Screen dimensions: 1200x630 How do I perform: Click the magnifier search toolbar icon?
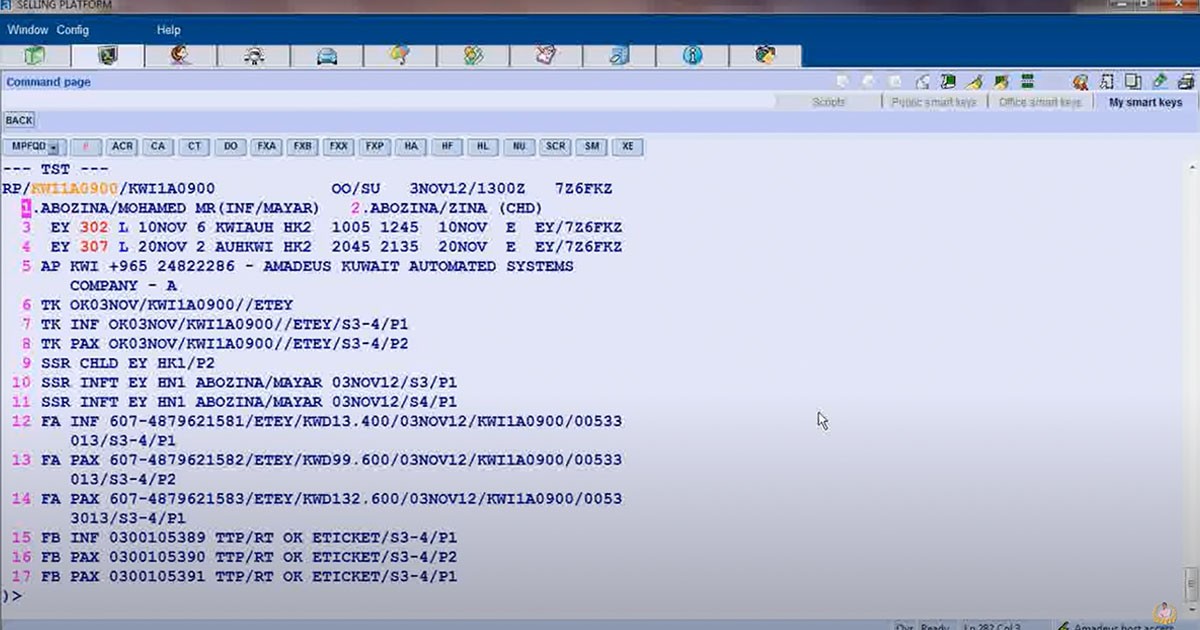coord(1081,82)
